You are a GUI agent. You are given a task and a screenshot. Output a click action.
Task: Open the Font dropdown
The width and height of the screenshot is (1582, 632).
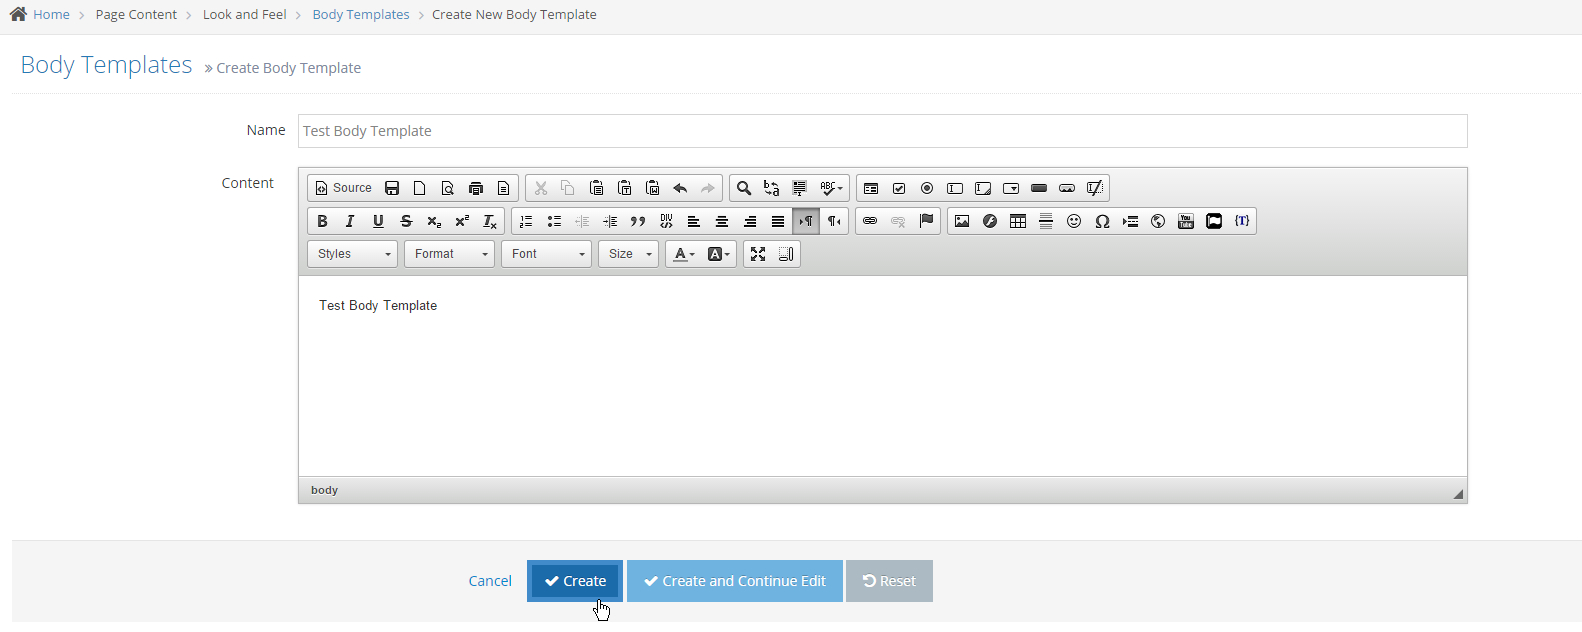pyautogui.click(x=546, y=254)
